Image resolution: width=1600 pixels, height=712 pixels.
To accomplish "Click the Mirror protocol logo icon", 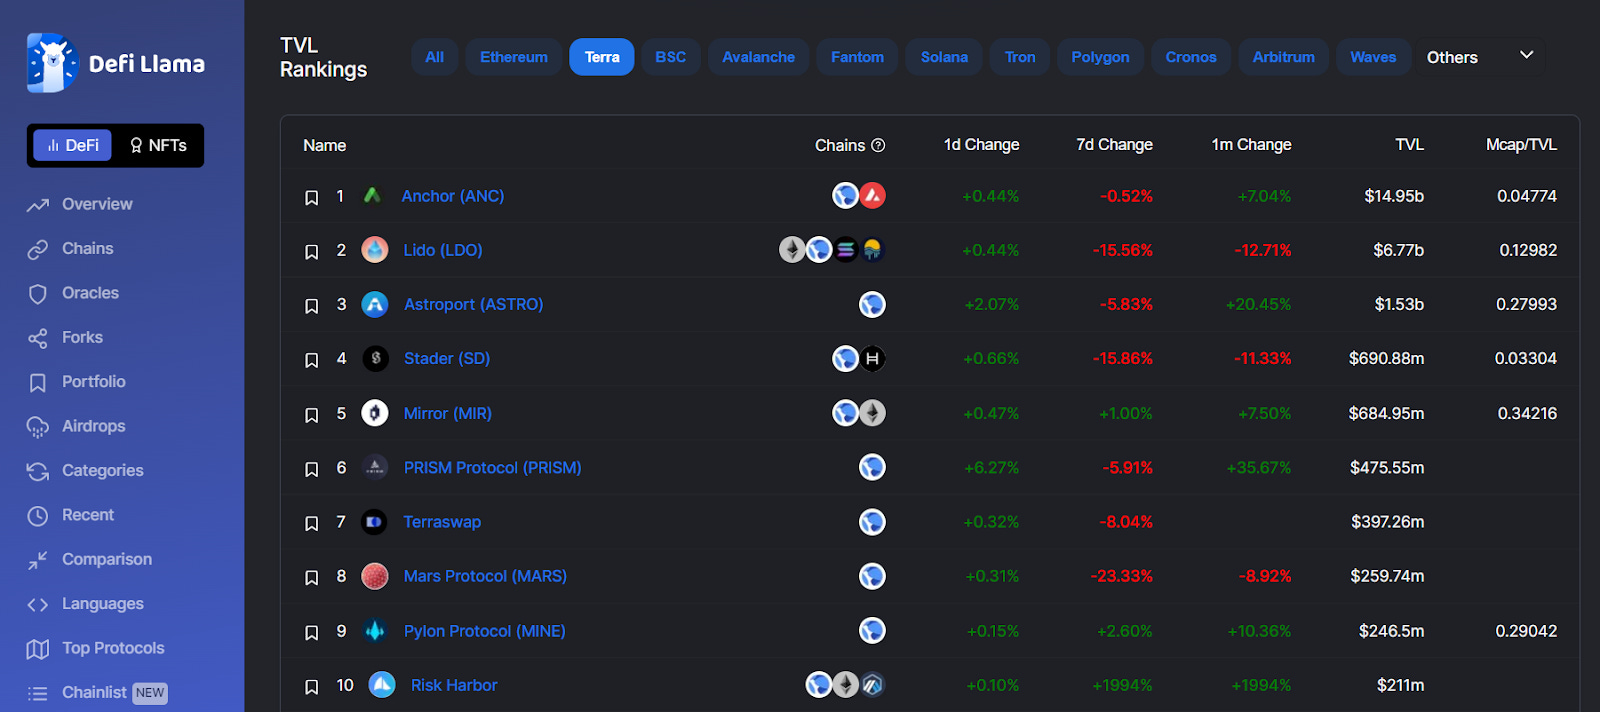I will 375,413.
